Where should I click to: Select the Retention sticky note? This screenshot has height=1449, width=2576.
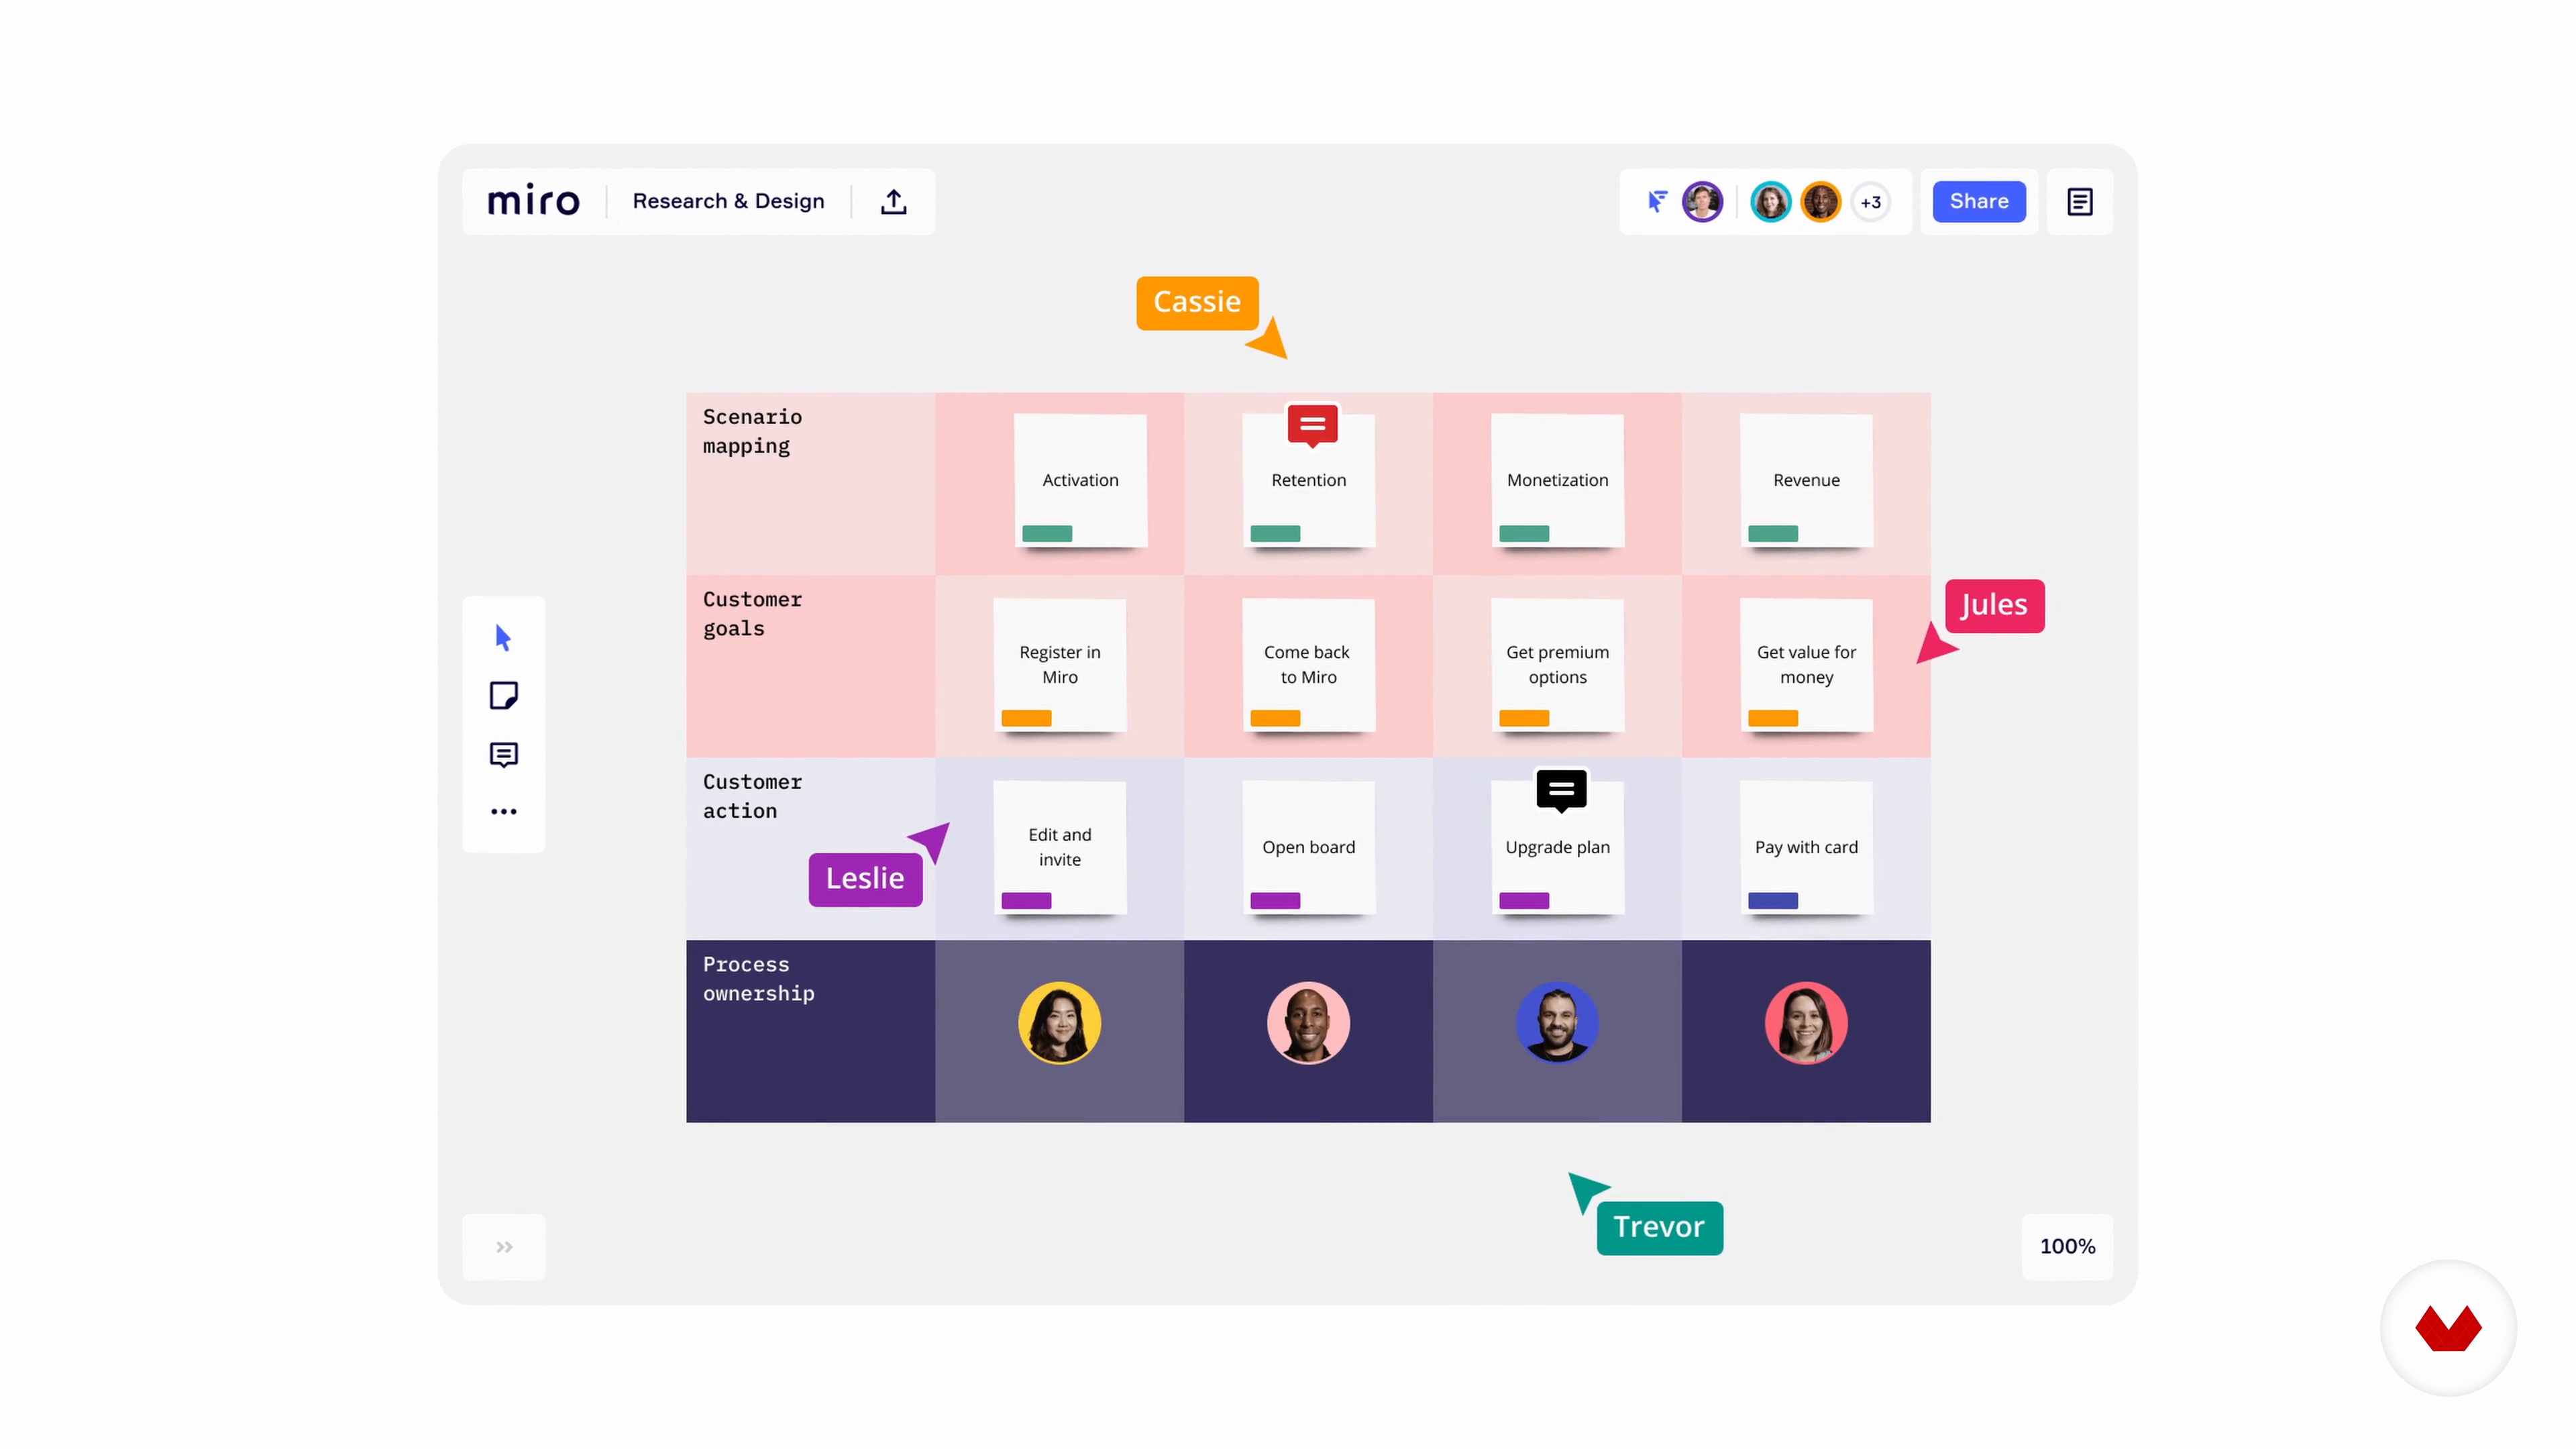click(1308, 480)
